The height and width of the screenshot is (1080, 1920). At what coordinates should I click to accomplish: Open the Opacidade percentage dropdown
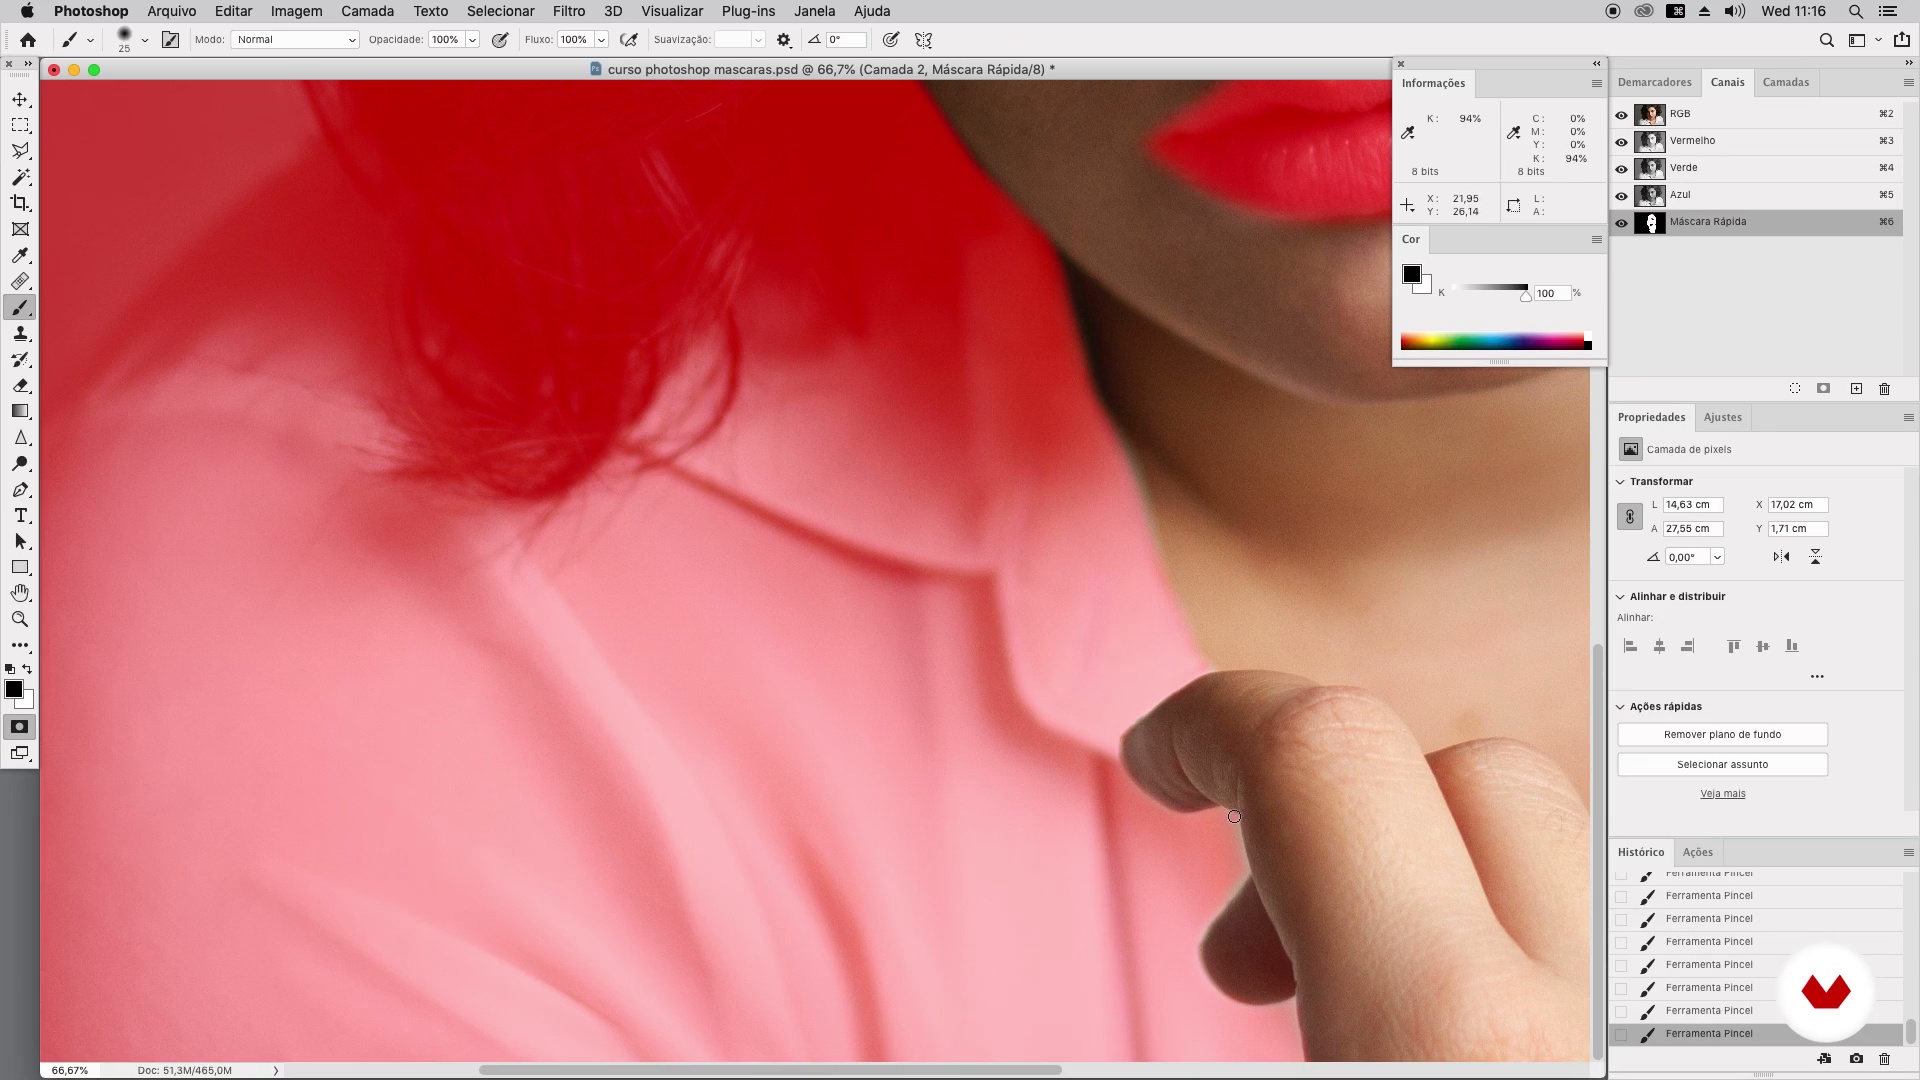(472, 40)
